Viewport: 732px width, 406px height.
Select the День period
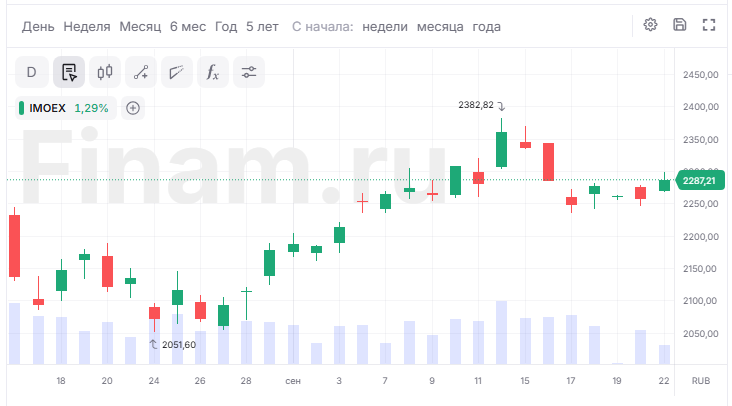coord(38,27)
